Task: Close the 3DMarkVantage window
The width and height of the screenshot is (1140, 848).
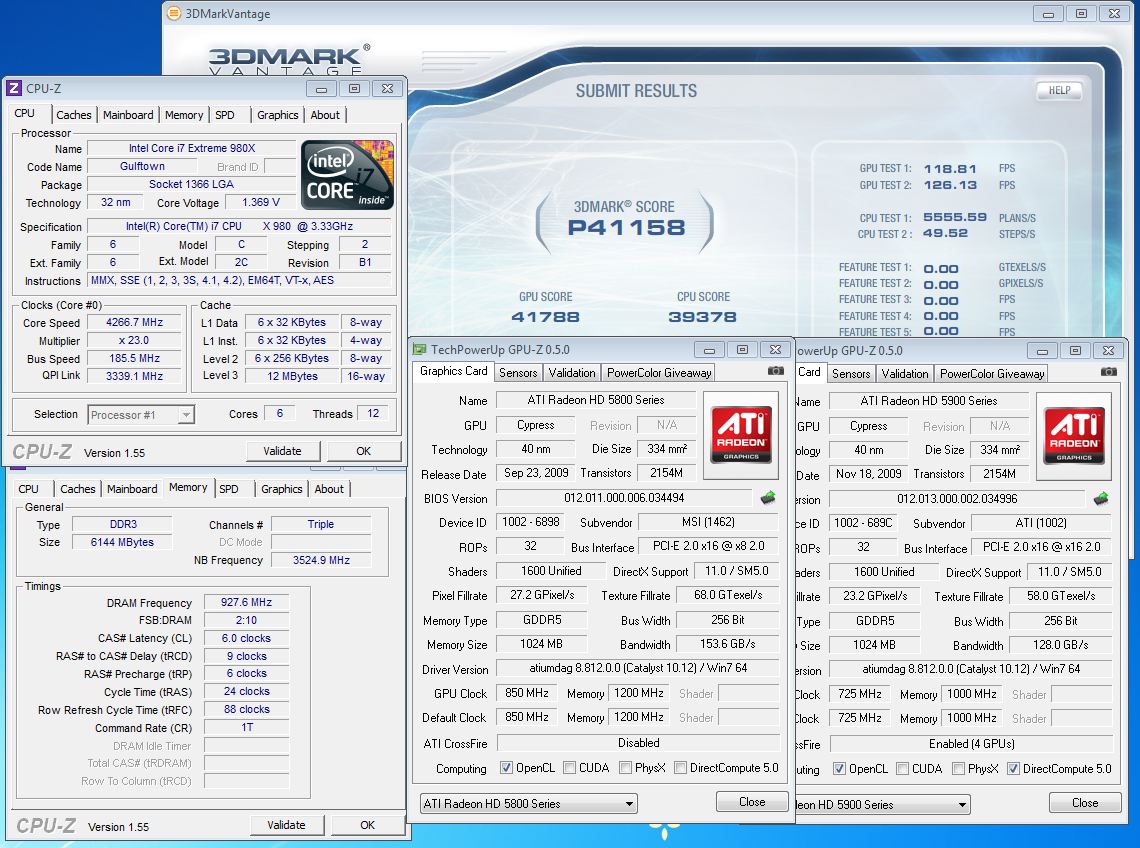Action: click(1114, 14)
